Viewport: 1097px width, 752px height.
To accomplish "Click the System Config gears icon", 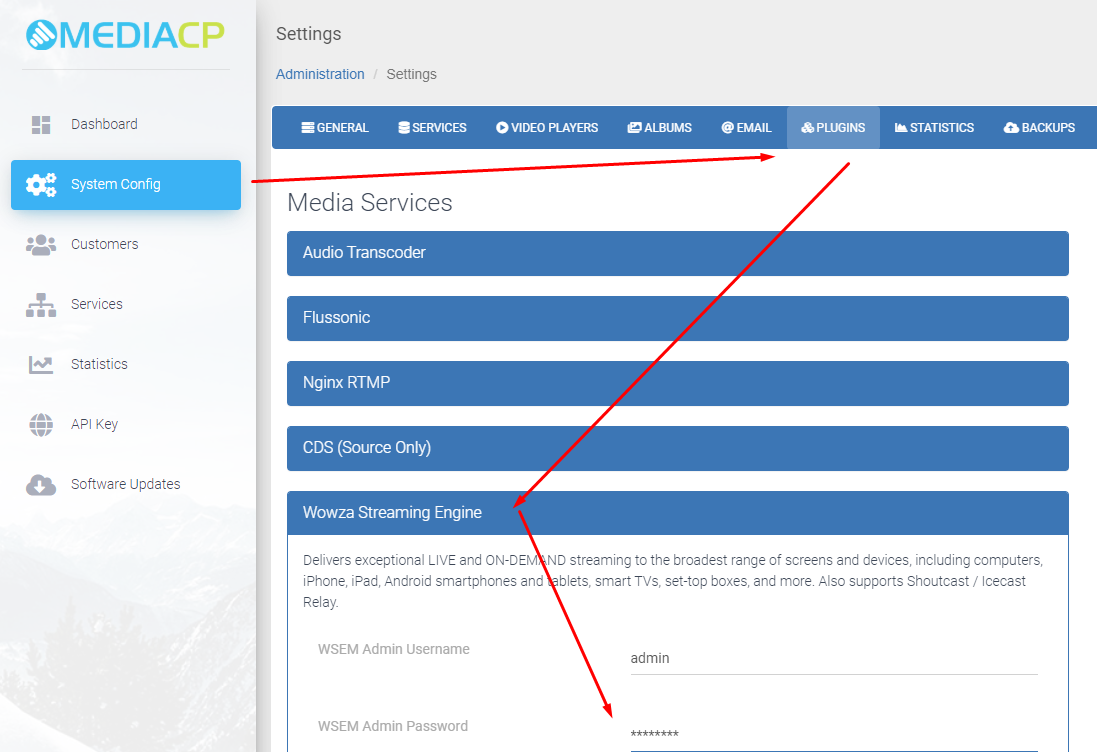I will (41, 185).
